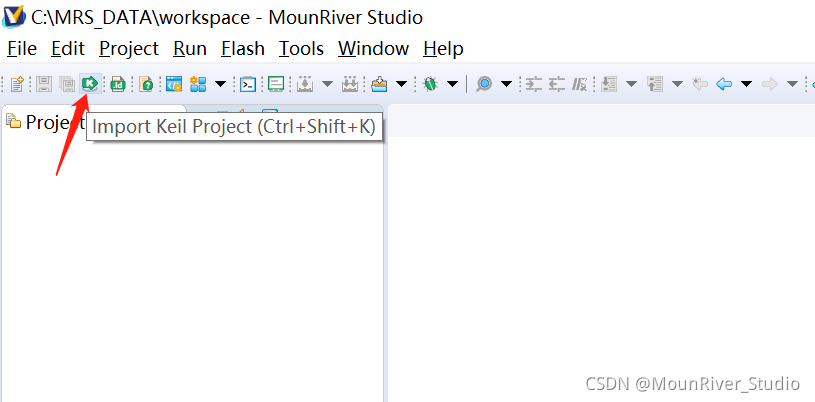
Task: Open the Help menu
Action: 443,49
